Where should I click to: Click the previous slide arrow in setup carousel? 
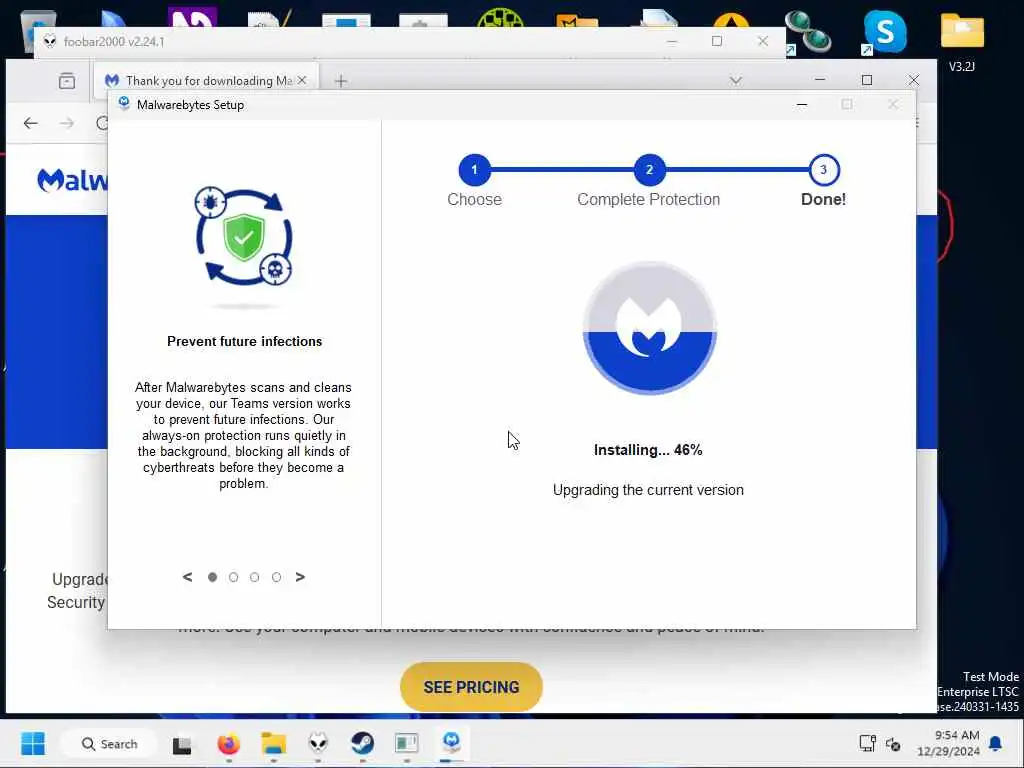point(187,577)
